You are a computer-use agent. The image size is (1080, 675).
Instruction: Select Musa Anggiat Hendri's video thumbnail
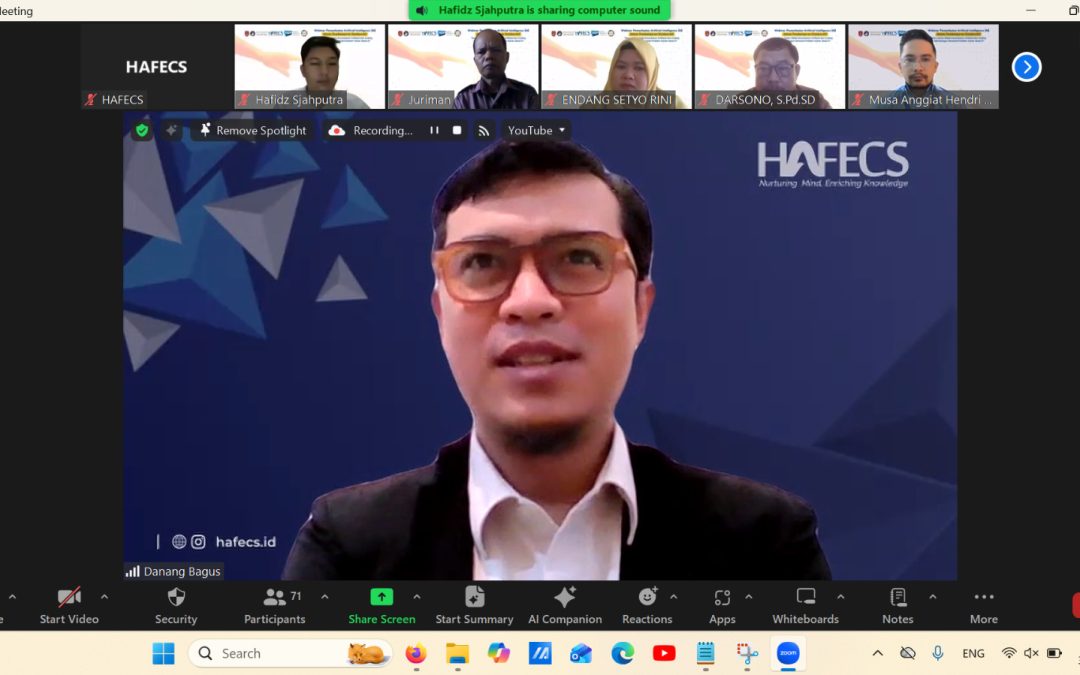point(923,67)
